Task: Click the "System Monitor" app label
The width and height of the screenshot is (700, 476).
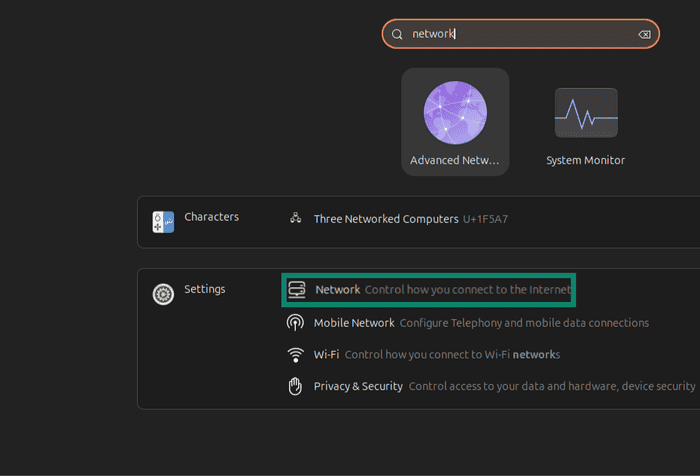Action: (586, 160)
